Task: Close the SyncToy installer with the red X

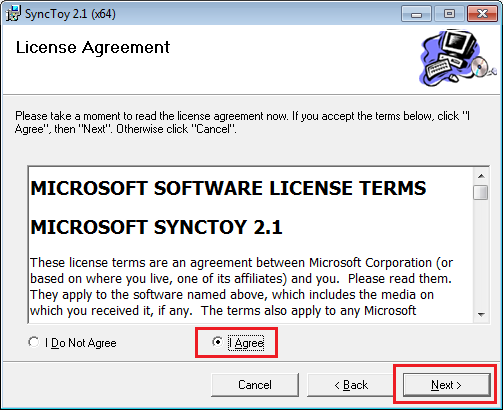Action: pyautogui.click(x=482, y=14)
